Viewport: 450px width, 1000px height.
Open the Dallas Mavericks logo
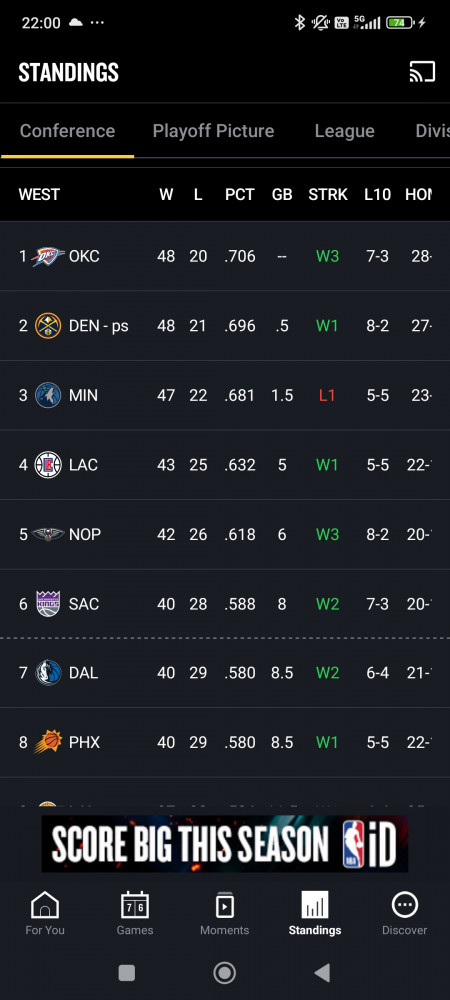48,673
